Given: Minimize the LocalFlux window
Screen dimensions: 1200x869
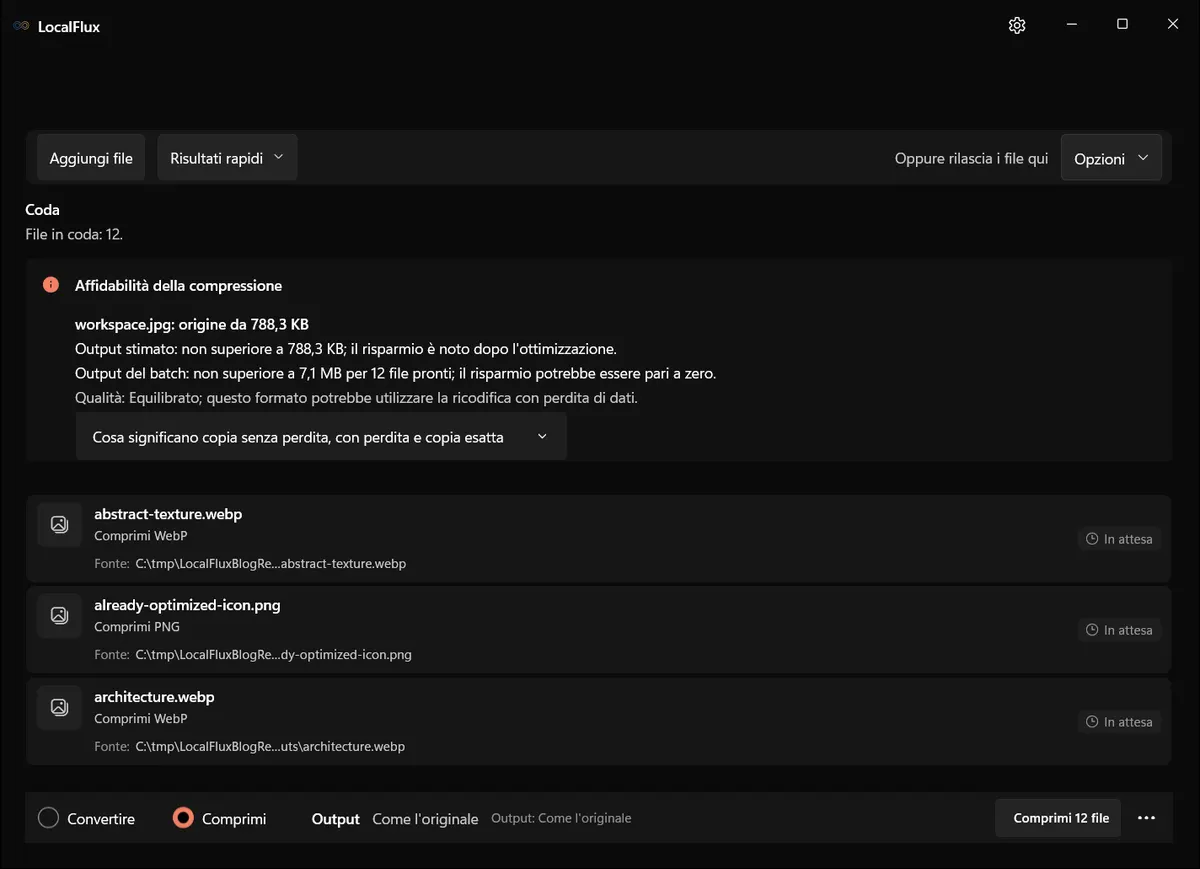Looking at the screenshot, I should click(1071, 24).
